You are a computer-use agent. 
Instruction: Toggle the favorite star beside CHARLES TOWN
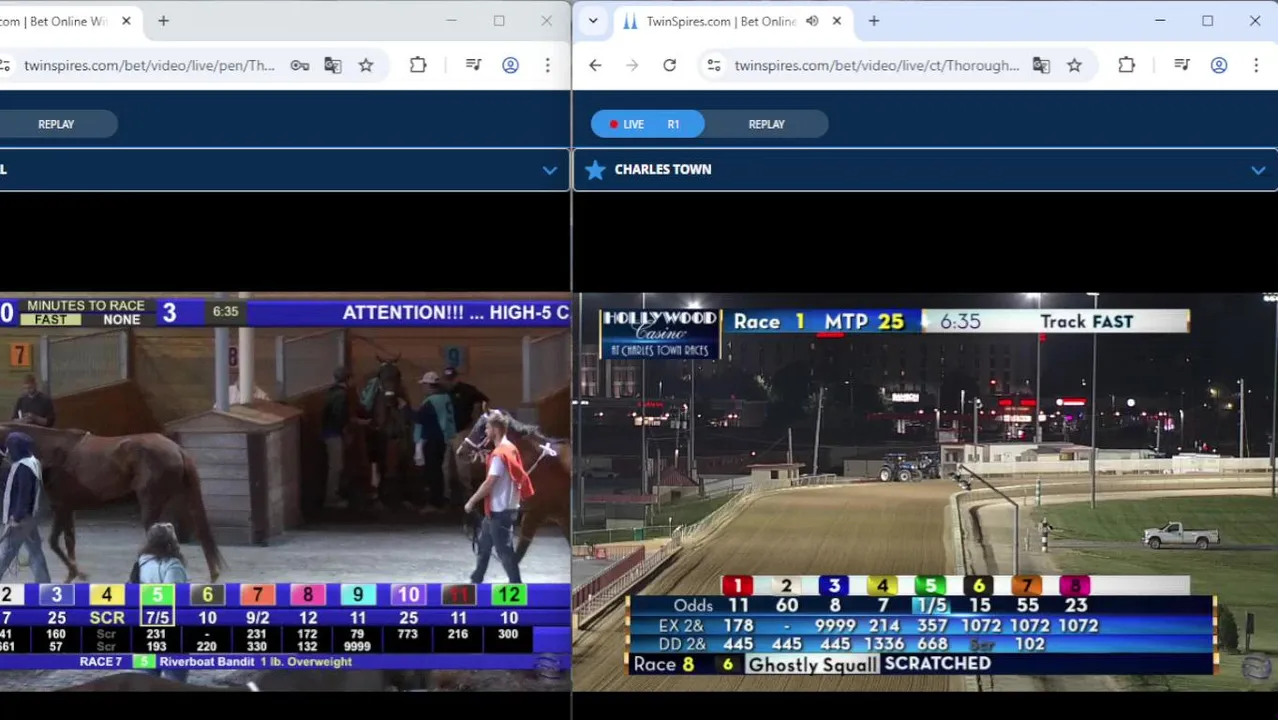pyautogui.click(x=595, y=170)
